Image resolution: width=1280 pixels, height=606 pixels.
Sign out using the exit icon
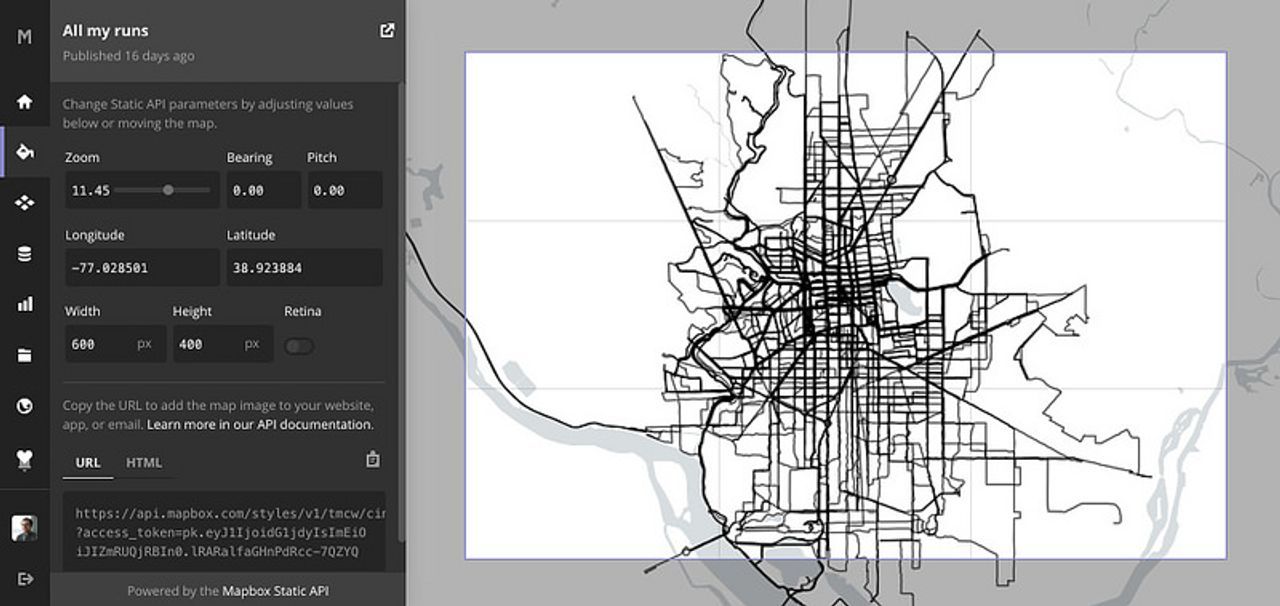click(x=24, y=579)
